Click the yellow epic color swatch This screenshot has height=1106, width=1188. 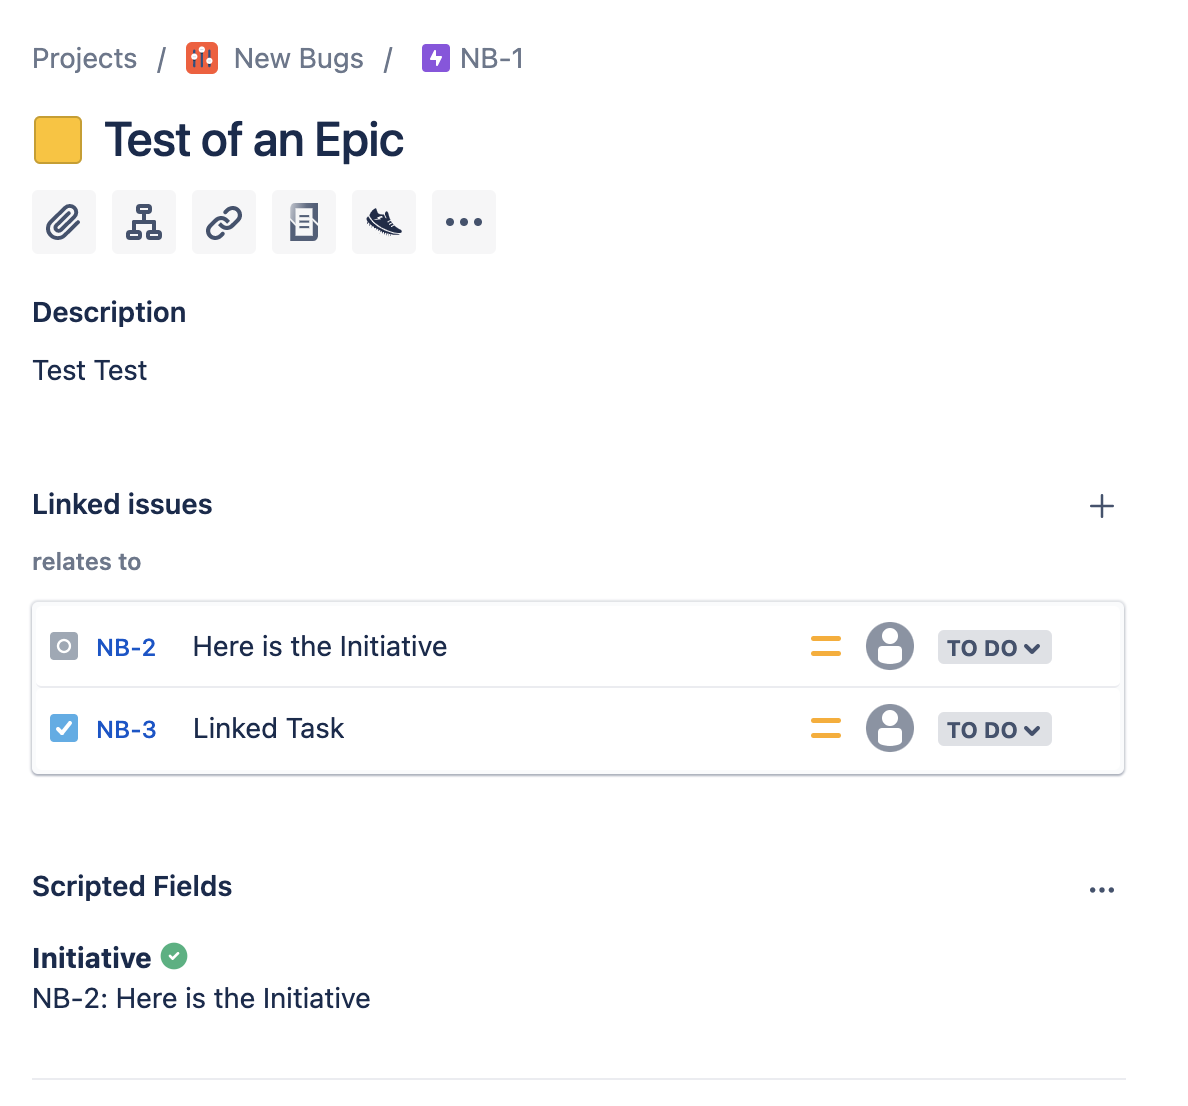(57, 140)
